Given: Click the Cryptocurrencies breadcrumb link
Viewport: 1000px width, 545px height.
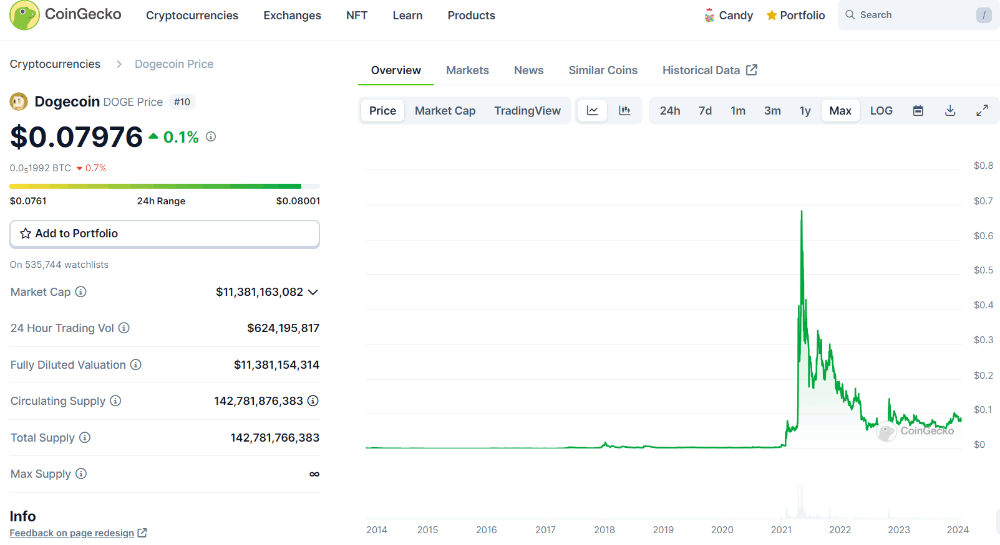Looking at the screenshot, I should 55,64.
